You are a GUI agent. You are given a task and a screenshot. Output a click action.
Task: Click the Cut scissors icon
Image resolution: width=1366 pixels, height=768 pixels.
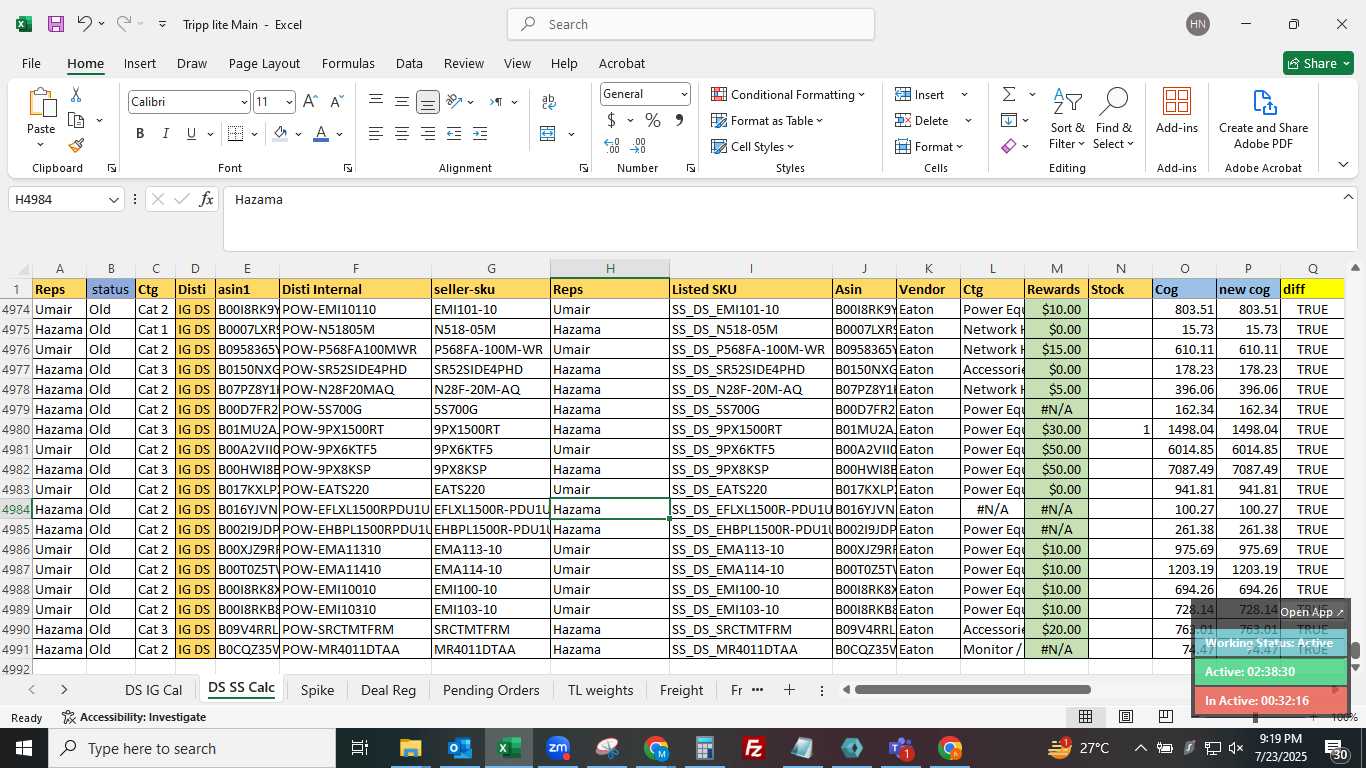[75, 95]
